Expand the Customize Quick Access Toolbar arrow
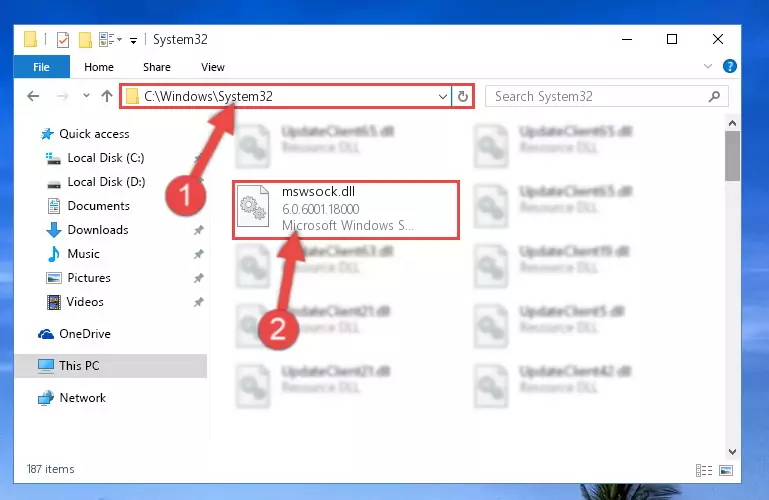 [x=133, y=40]
